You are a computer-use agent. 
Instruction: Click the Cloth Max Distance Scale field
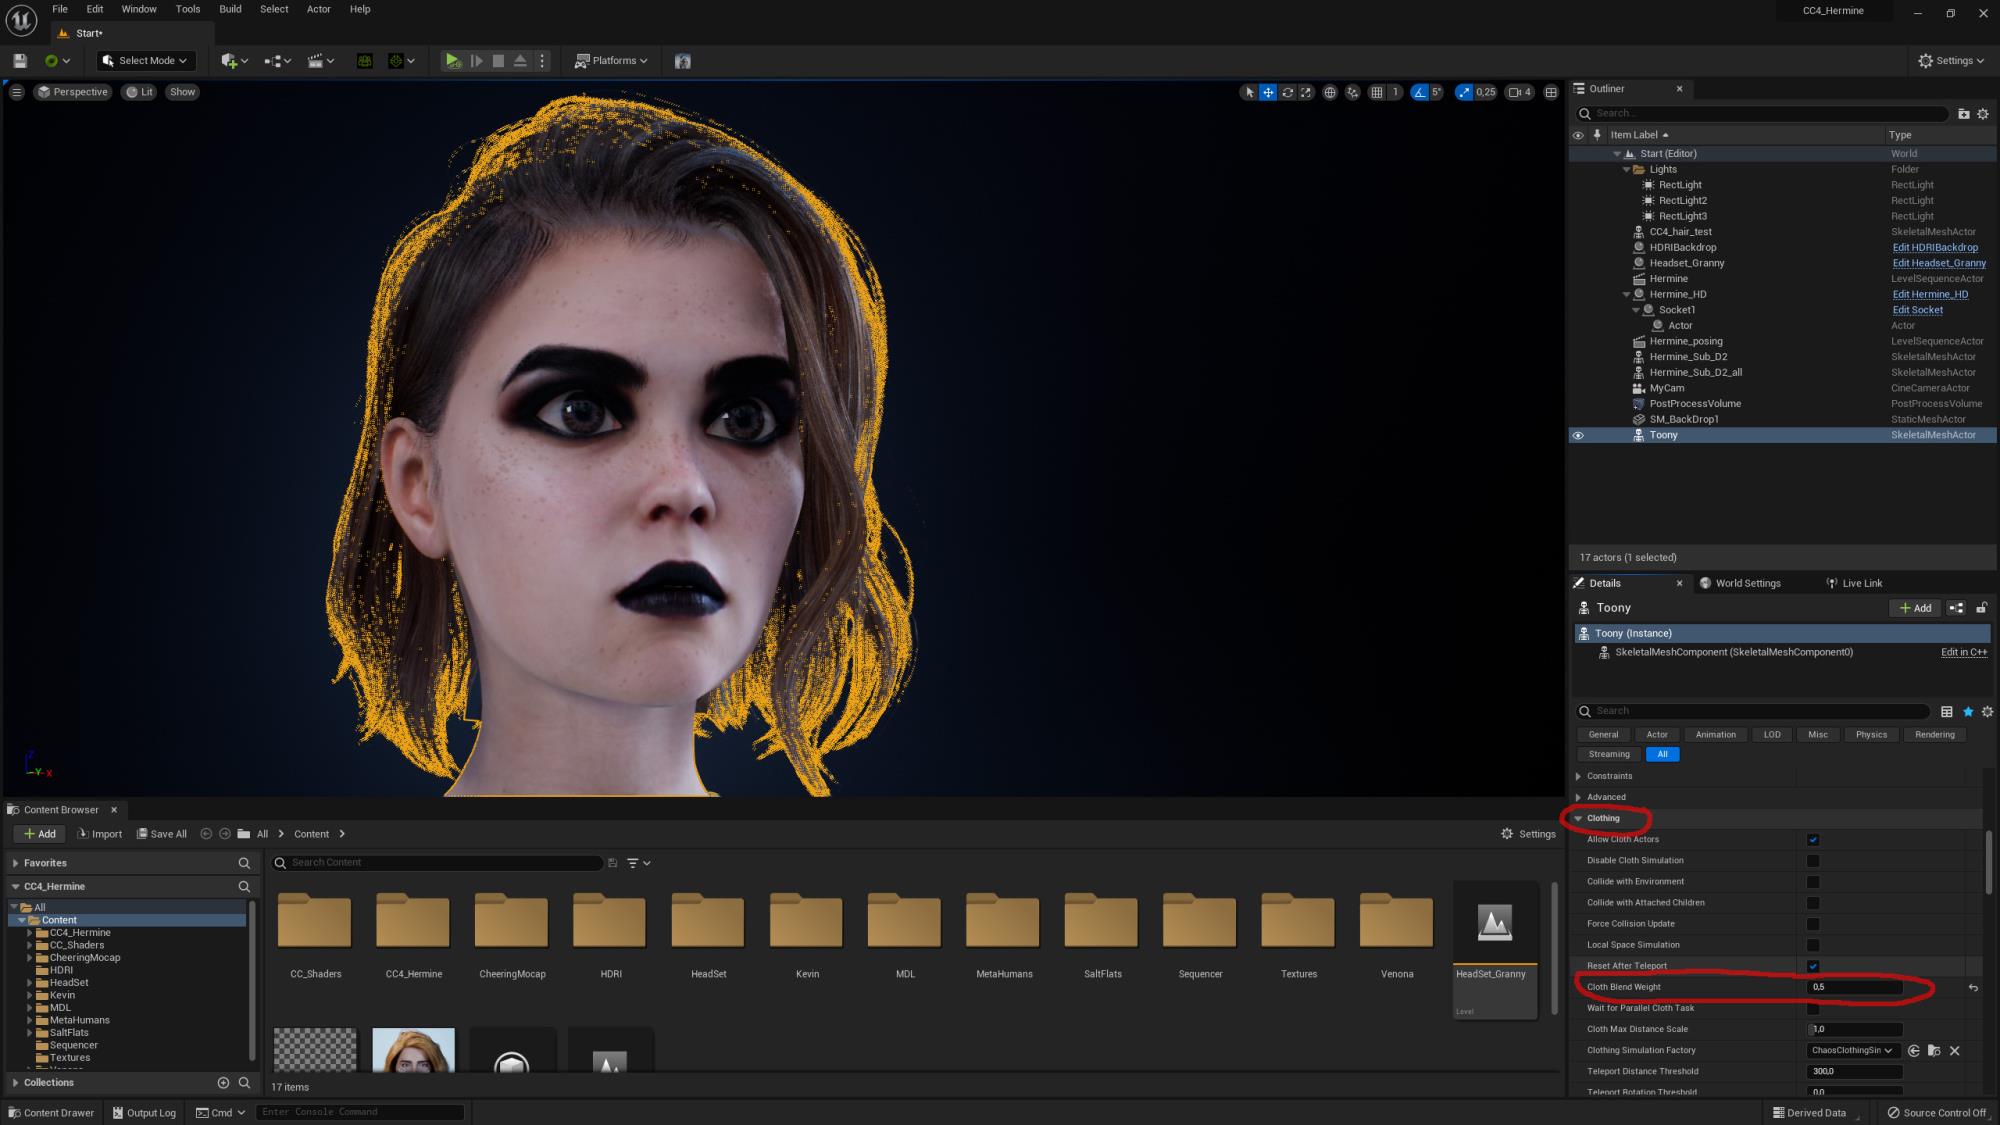(x=1855, y=1029)
